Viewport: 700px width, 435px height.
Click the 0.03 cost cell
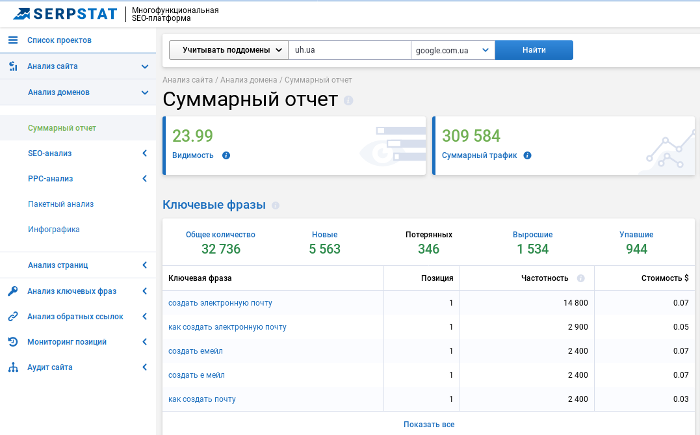click(x=681, y=399)
